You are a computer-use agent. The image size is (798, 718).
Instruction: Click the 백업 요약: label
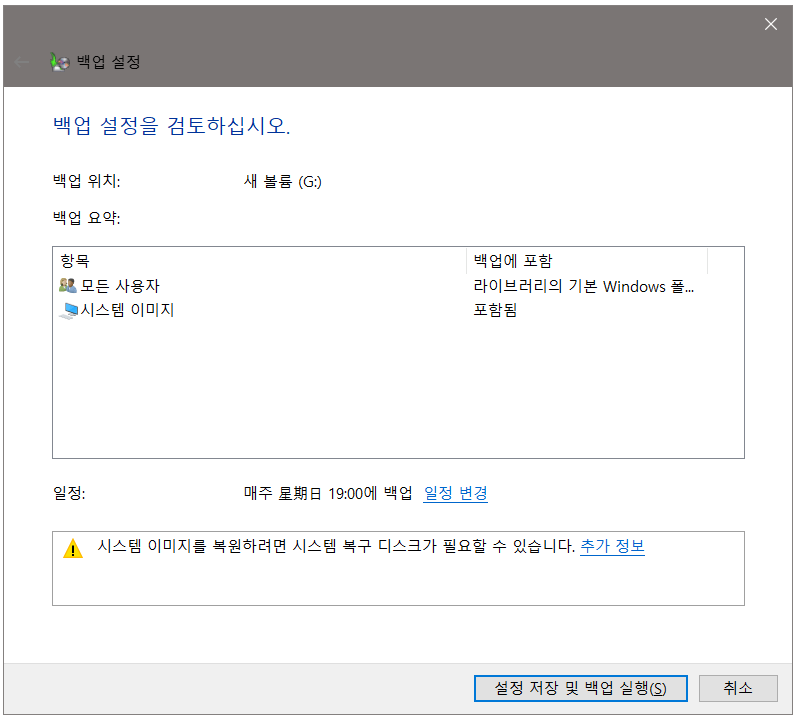coord(87,218)
